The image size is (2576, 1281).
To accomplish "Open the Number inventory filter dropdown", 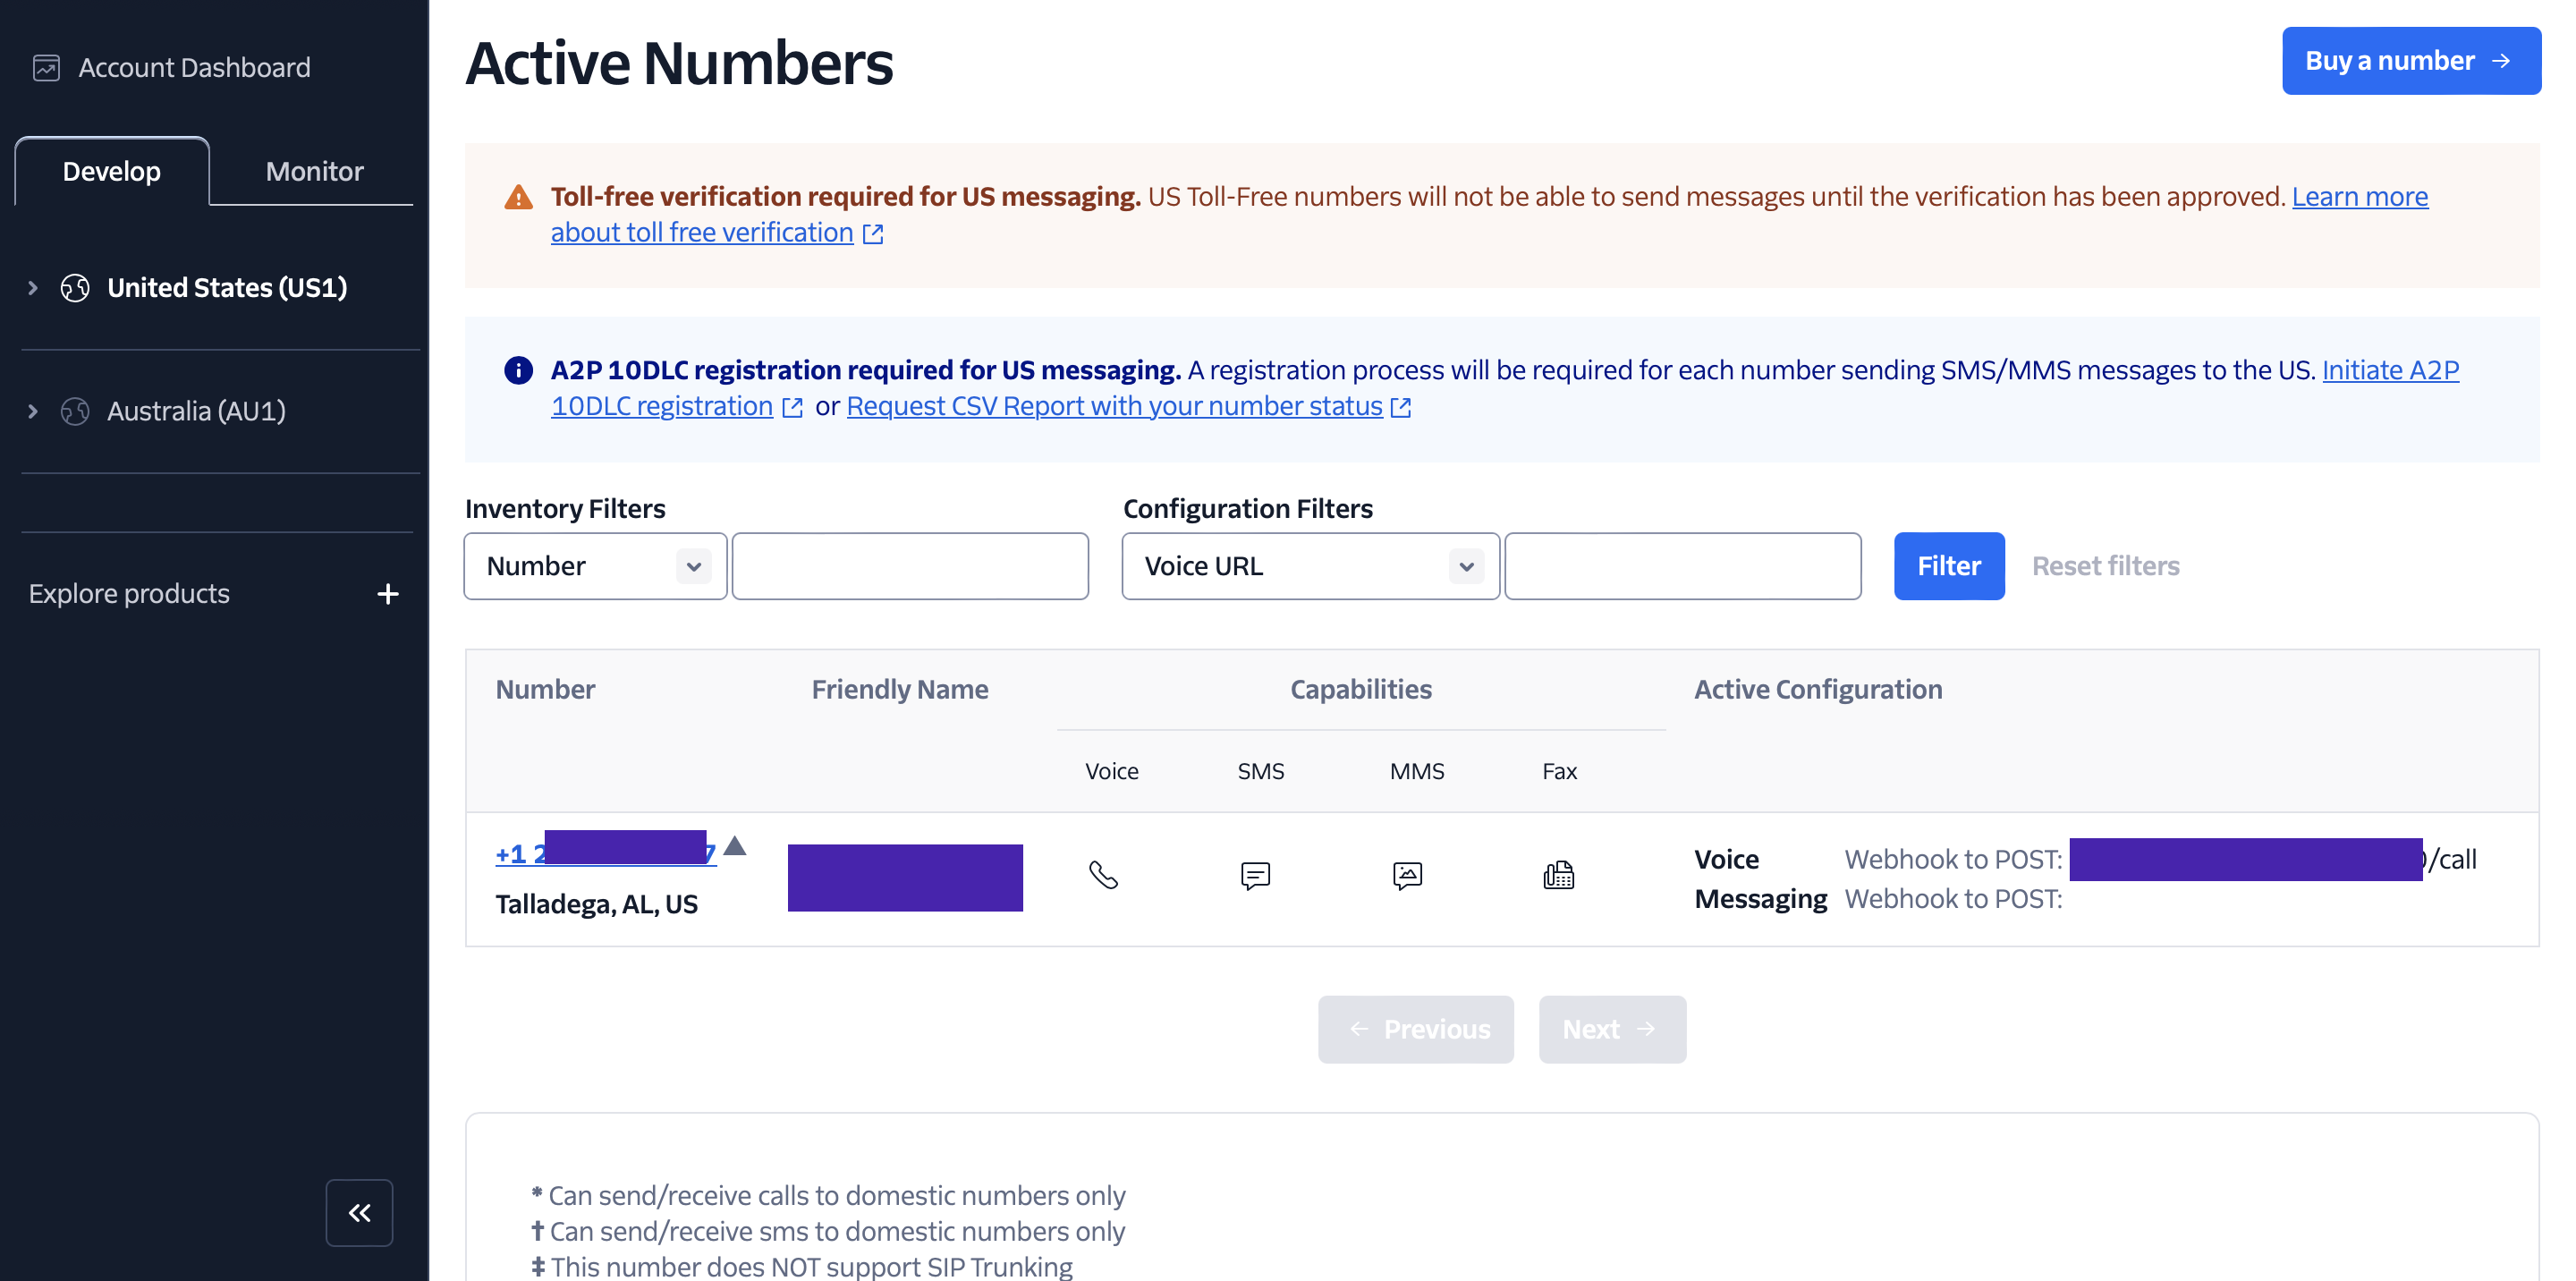I will [x=595, y=566].
